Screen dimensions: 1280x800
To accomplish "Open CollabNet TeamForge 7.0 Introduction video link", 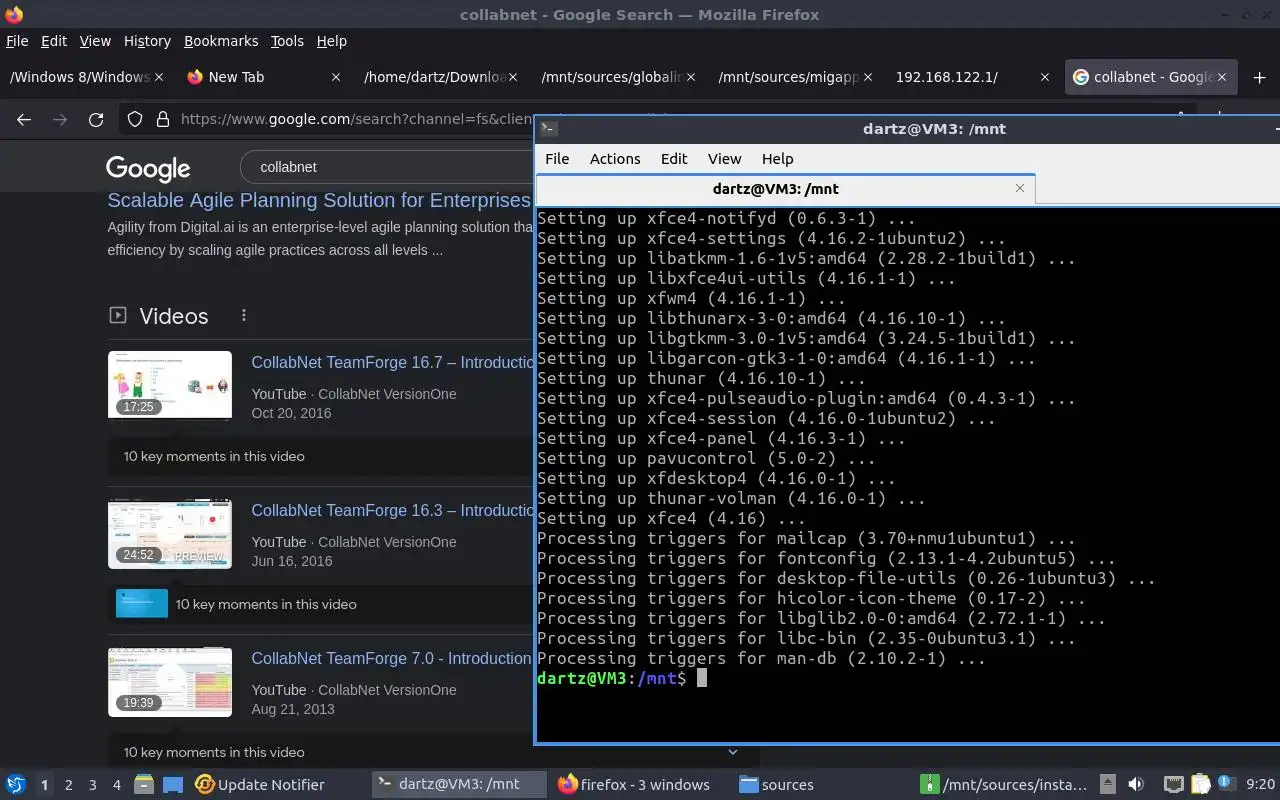I will 392,659.
